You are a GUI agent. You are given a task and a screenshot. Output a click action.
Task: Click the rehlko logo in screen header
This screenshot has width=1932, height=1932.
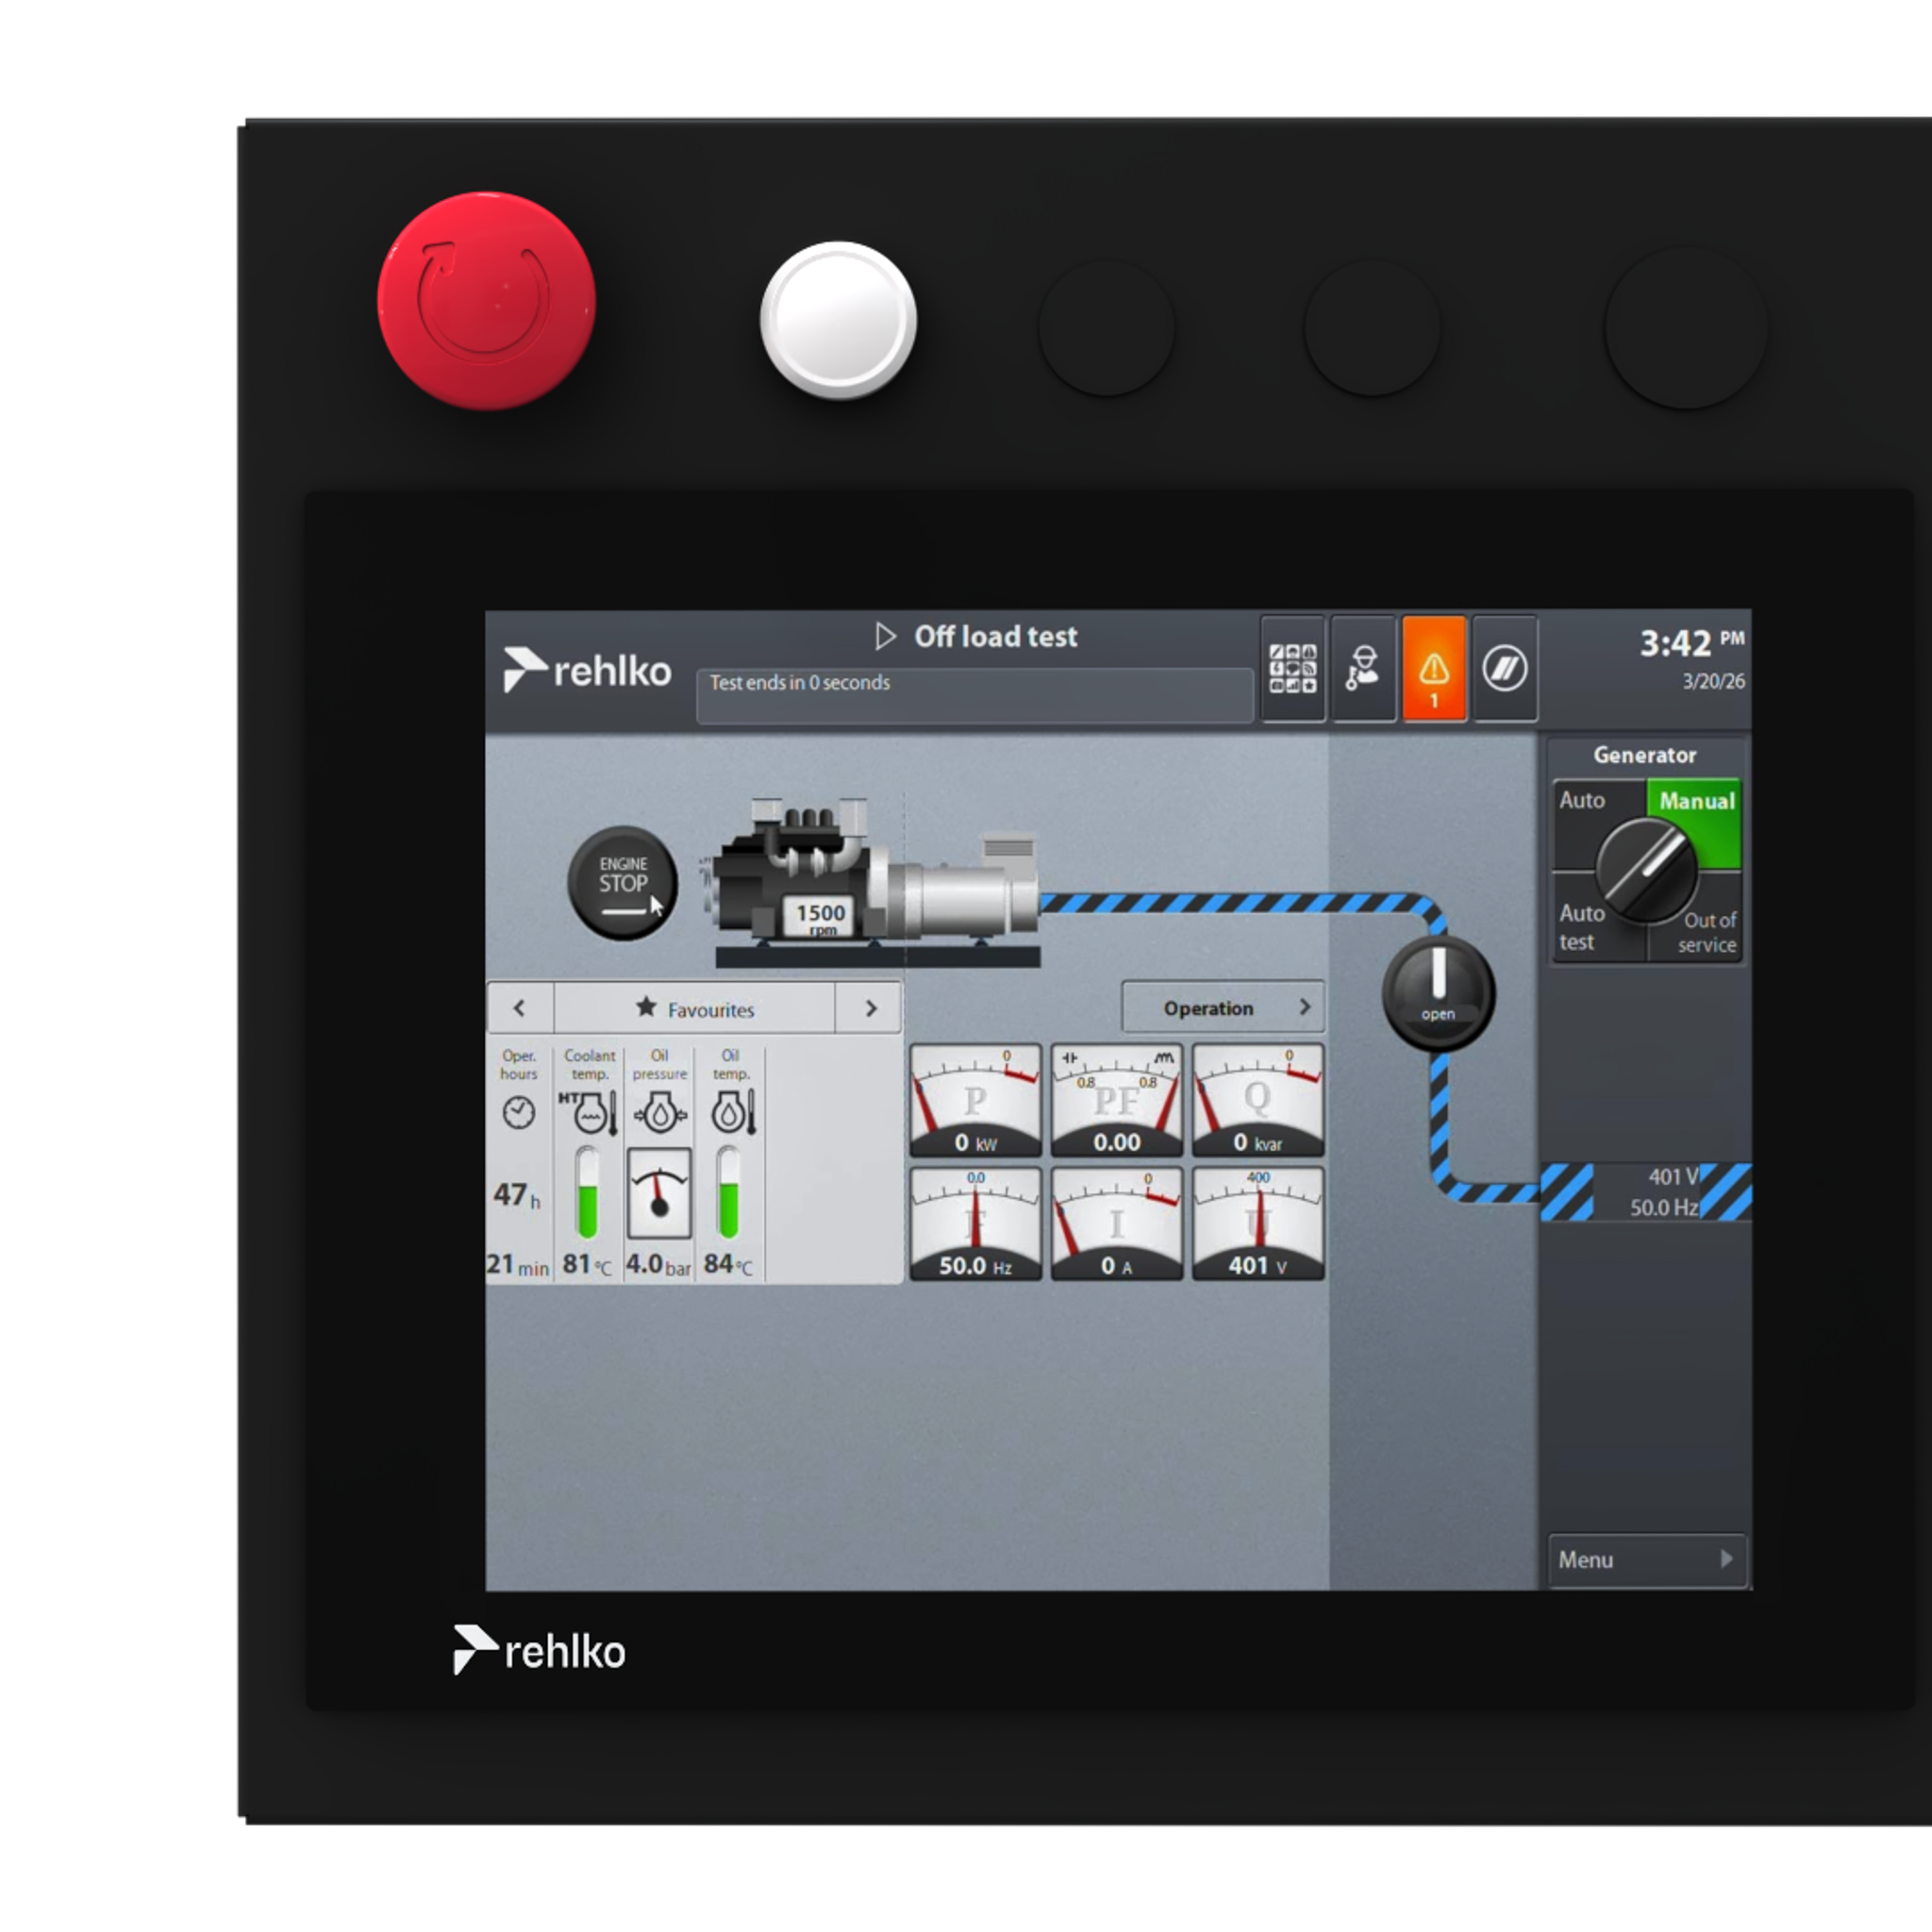click(x=588, y=670)
